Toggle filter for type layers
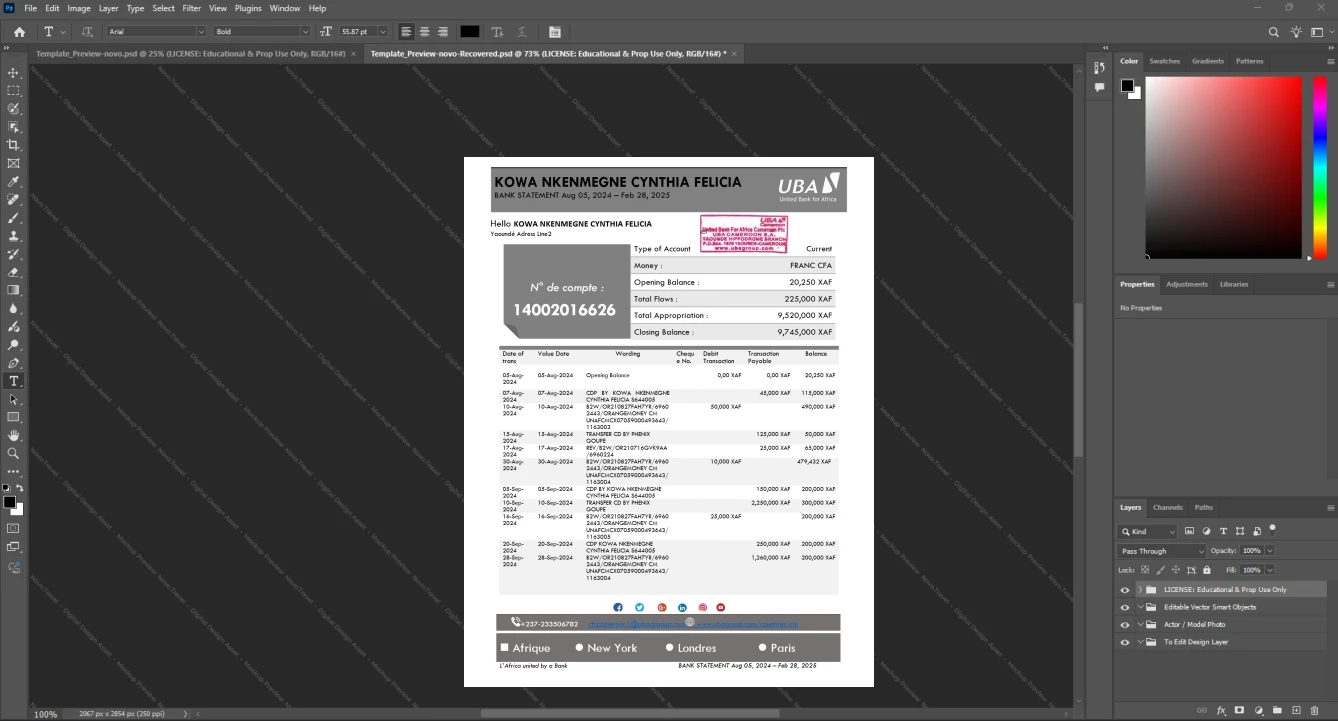1338x721 pixels. 1223,532
